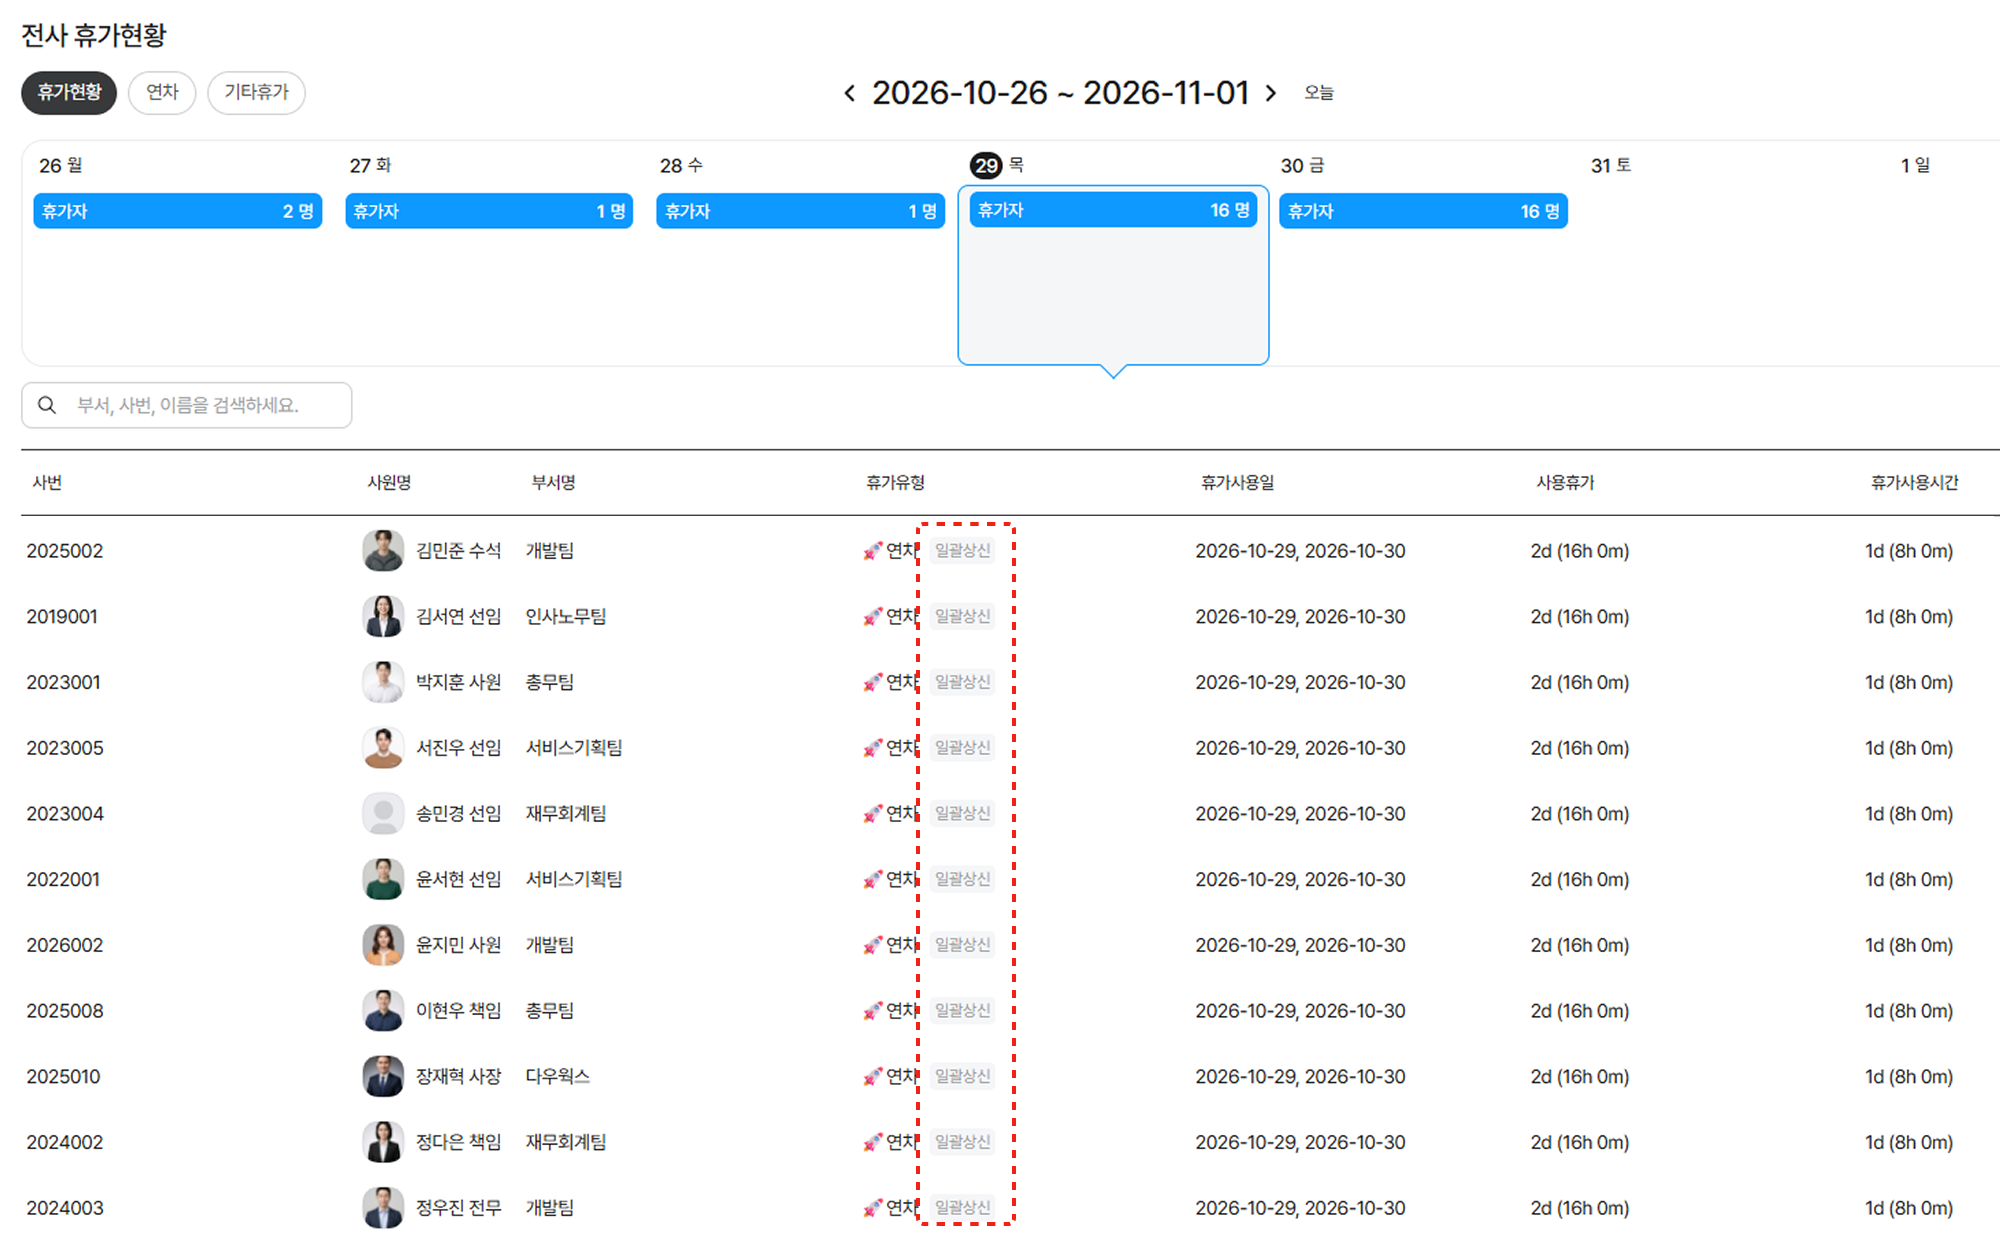Click the date range 2026-10-26 ~ 2026-11-01
The width and height of the screenshot is (2000, 1242).
1060,93
